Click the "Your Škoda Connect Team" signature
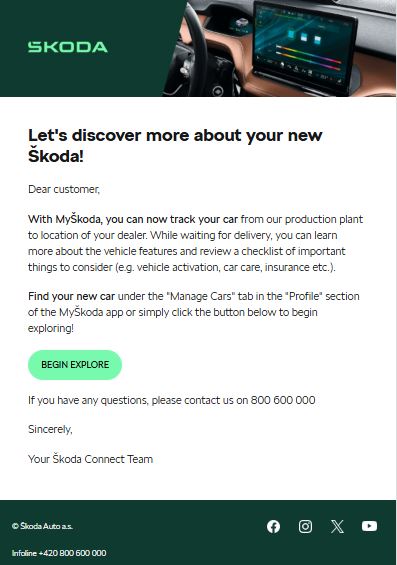The width and height of the screenshot is (397, 565). [90, 459]
